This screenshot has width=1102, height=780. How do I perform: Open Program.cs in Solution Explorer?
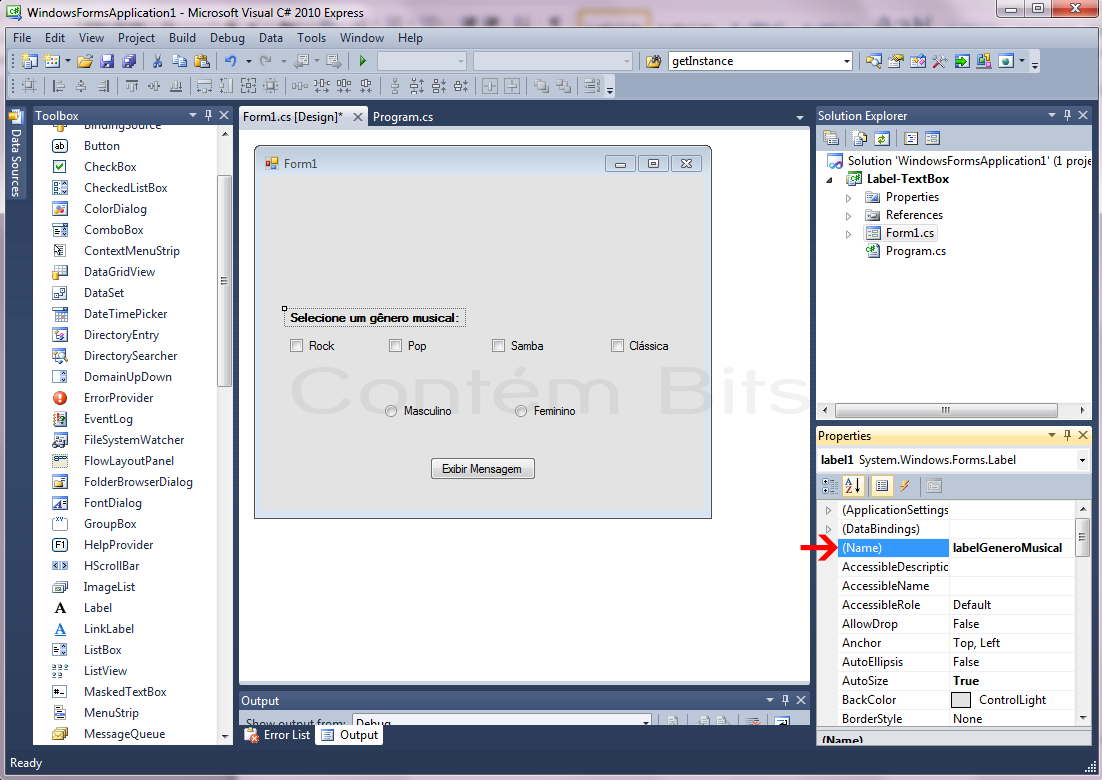[915, 251]
